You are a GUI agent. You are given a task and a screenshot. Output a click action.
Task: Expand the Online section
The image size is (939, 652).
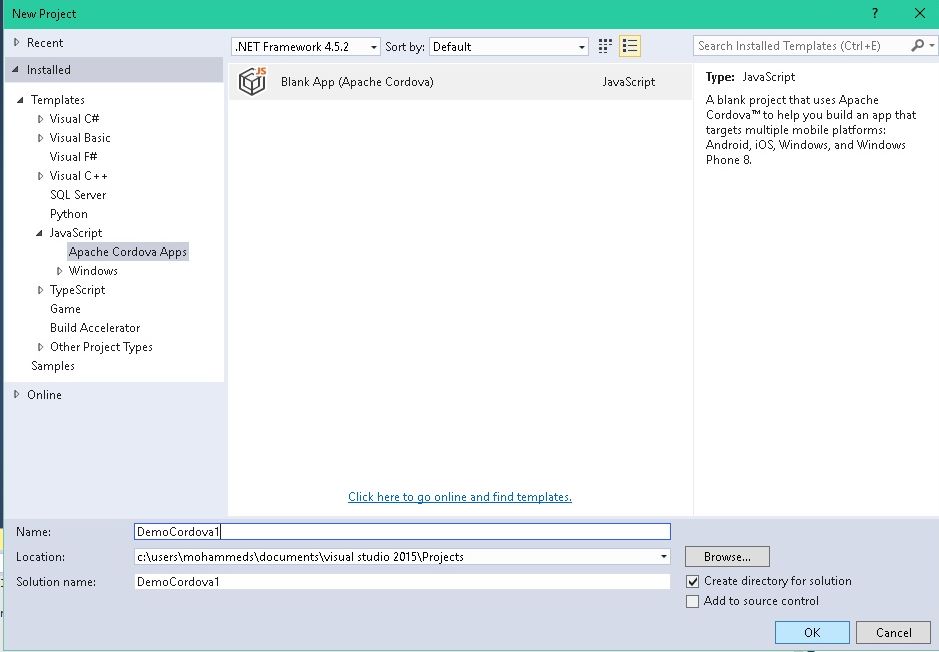point(16,395)
